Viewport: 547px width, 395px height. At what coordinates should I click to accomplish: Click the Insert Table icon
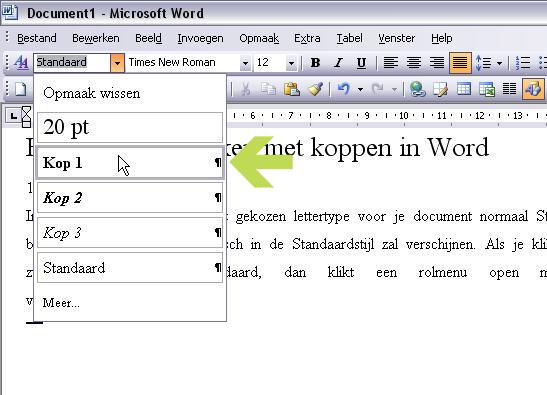click(x=464, y=89)
